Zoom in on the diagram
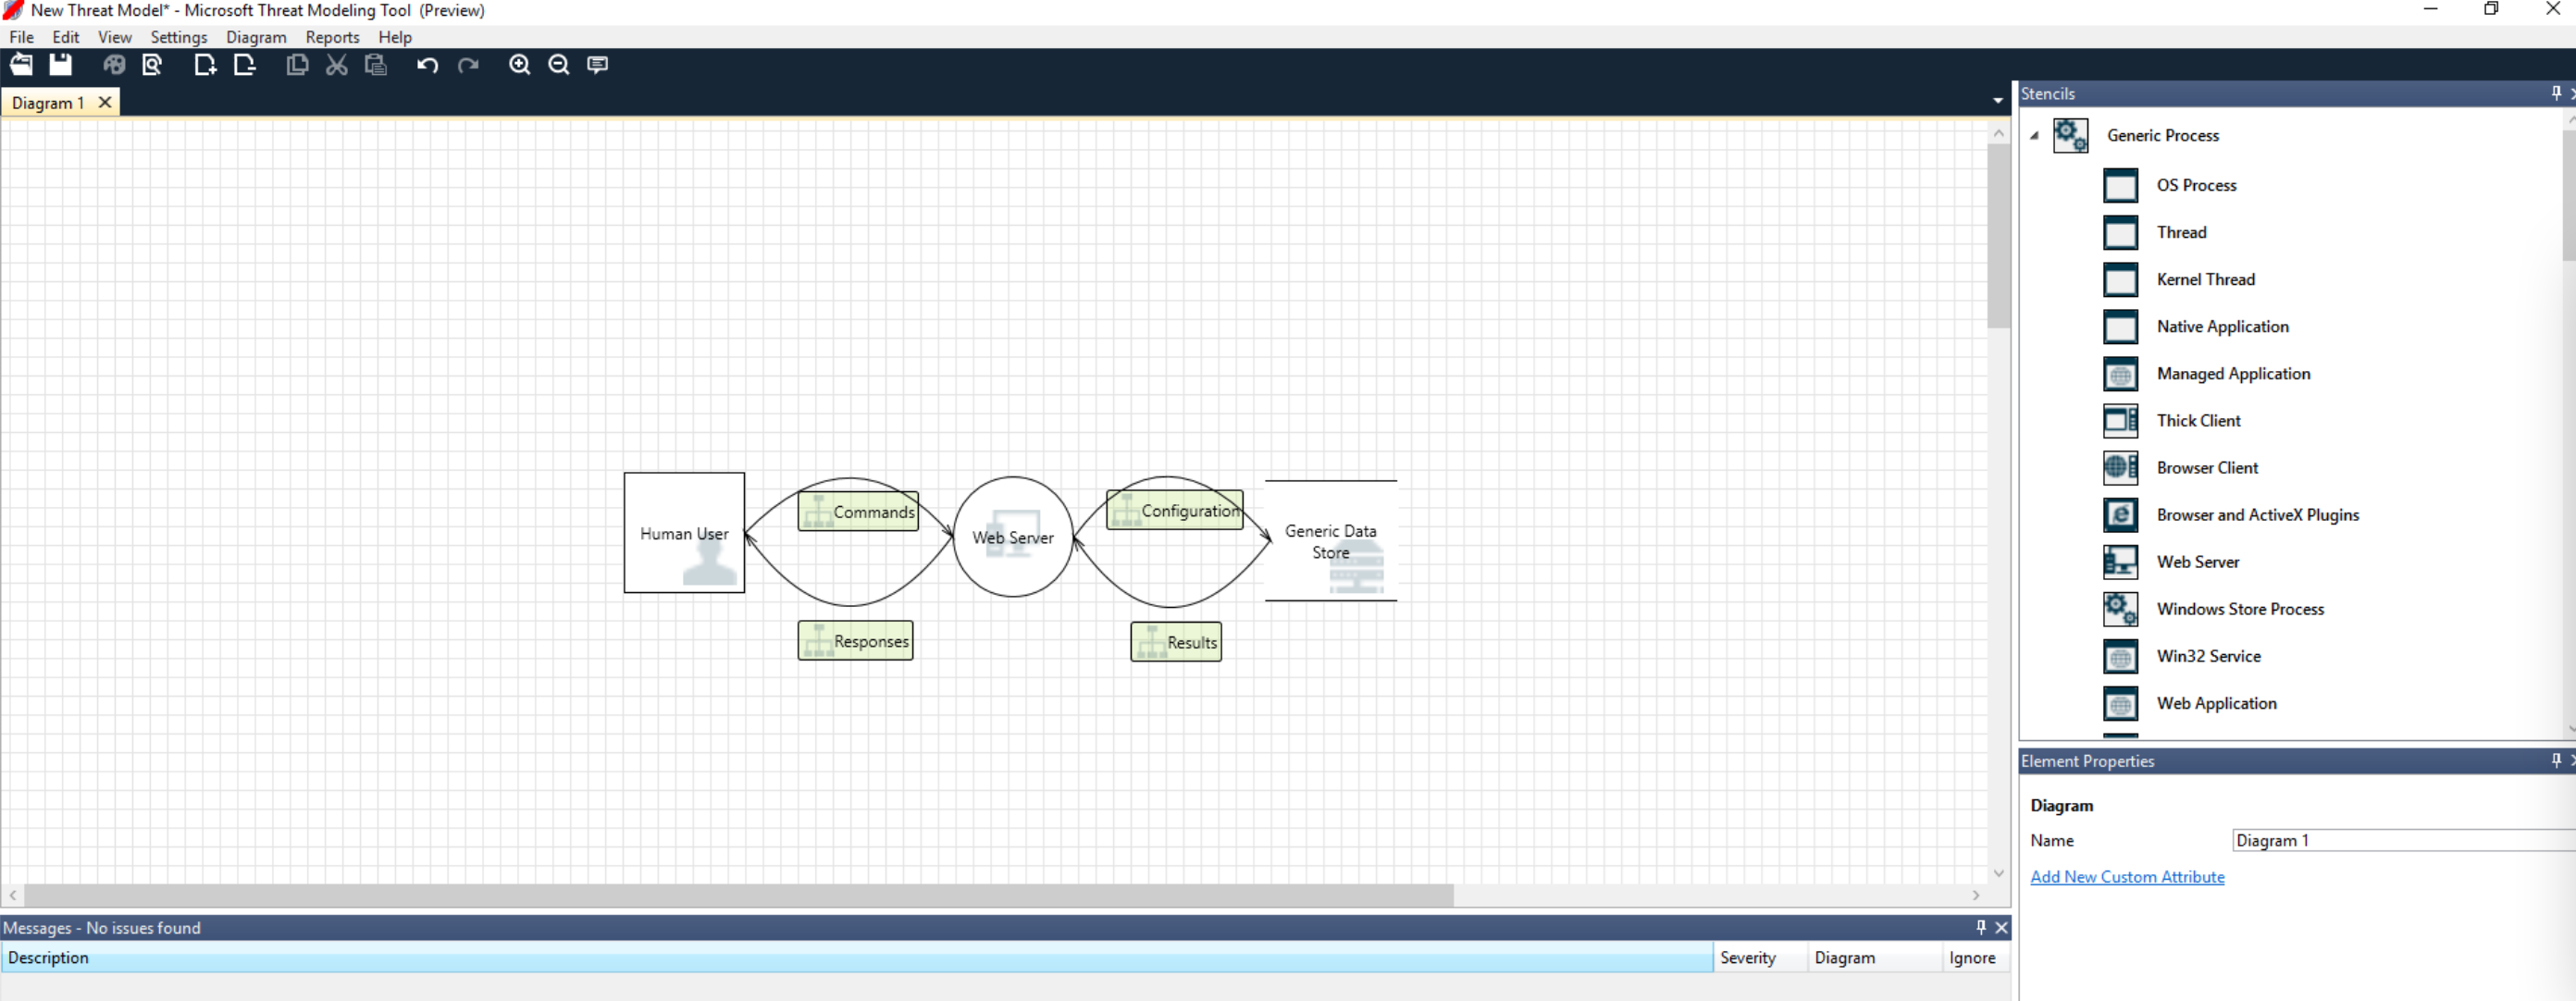The image size is (2576, 1001). (x=519, y=65)
